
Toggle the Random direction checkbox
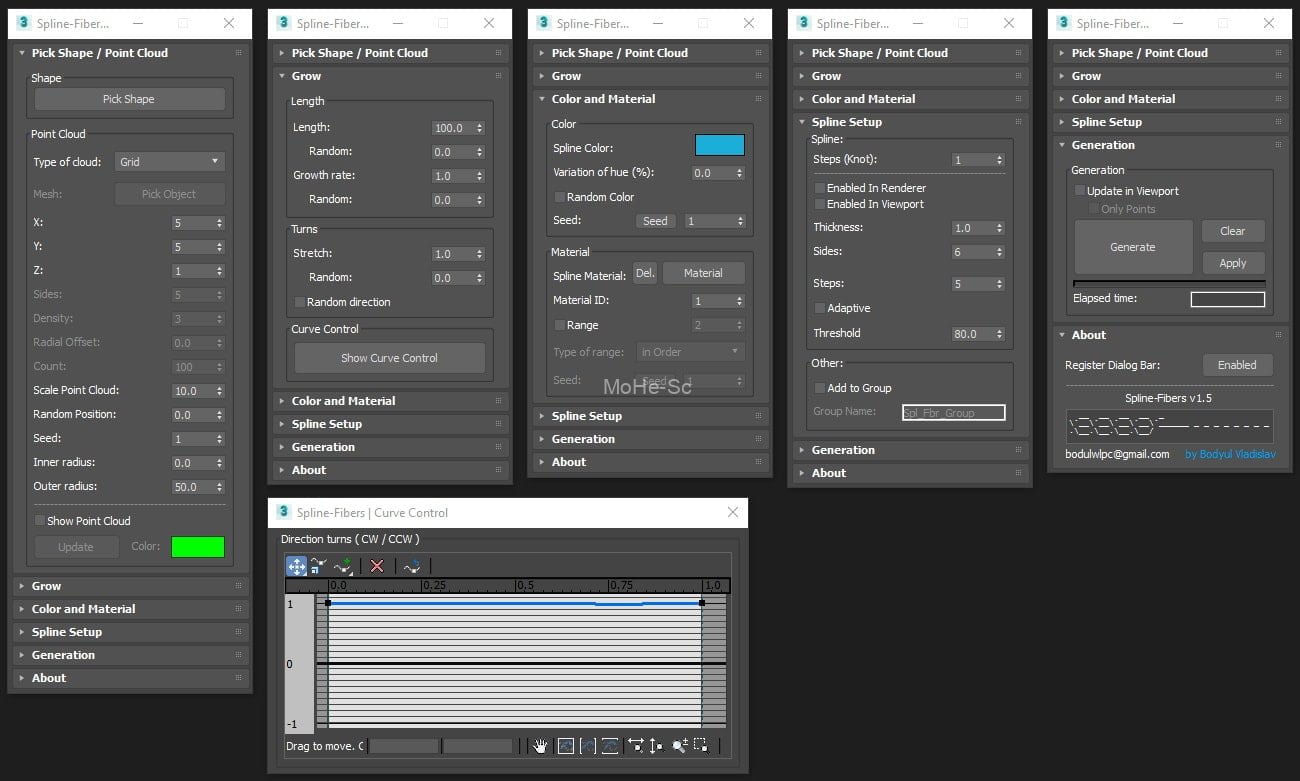(x=300, y=302)
